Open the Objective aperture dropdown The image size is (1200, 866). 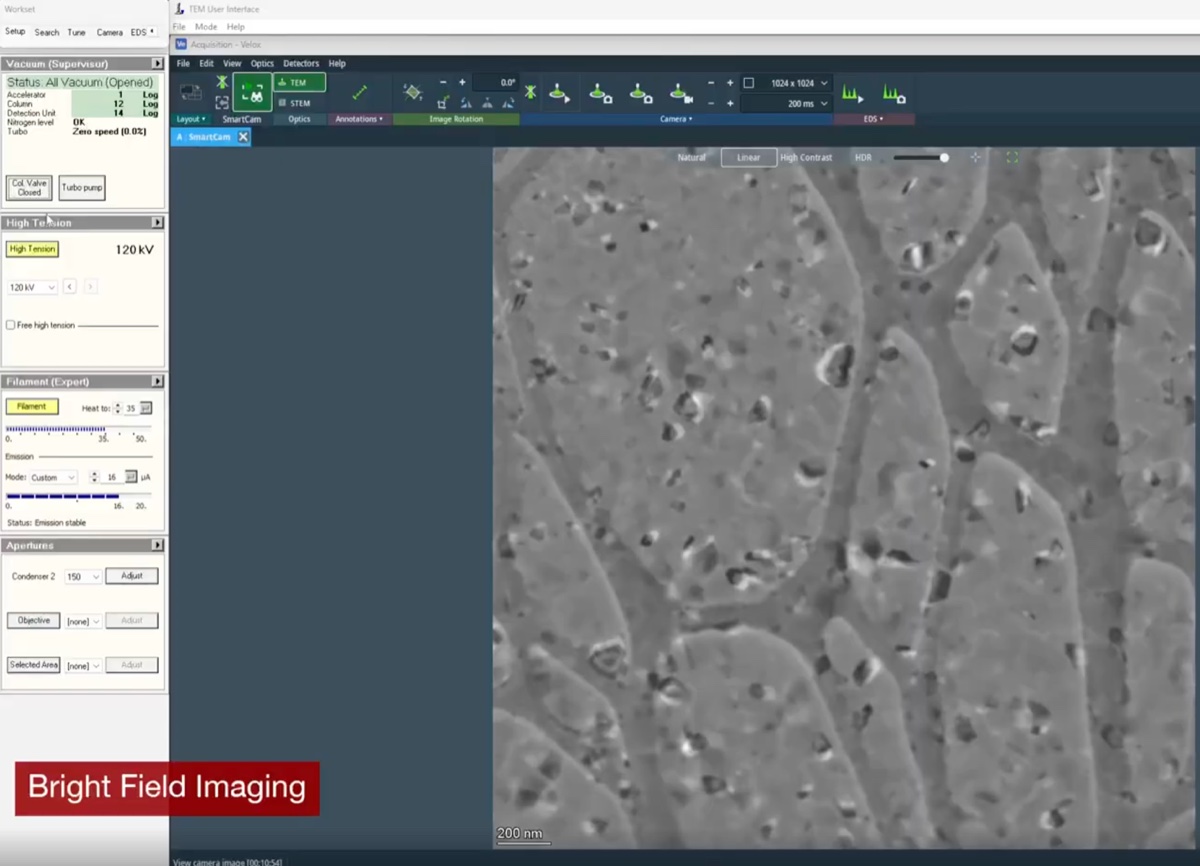point(83,622)
